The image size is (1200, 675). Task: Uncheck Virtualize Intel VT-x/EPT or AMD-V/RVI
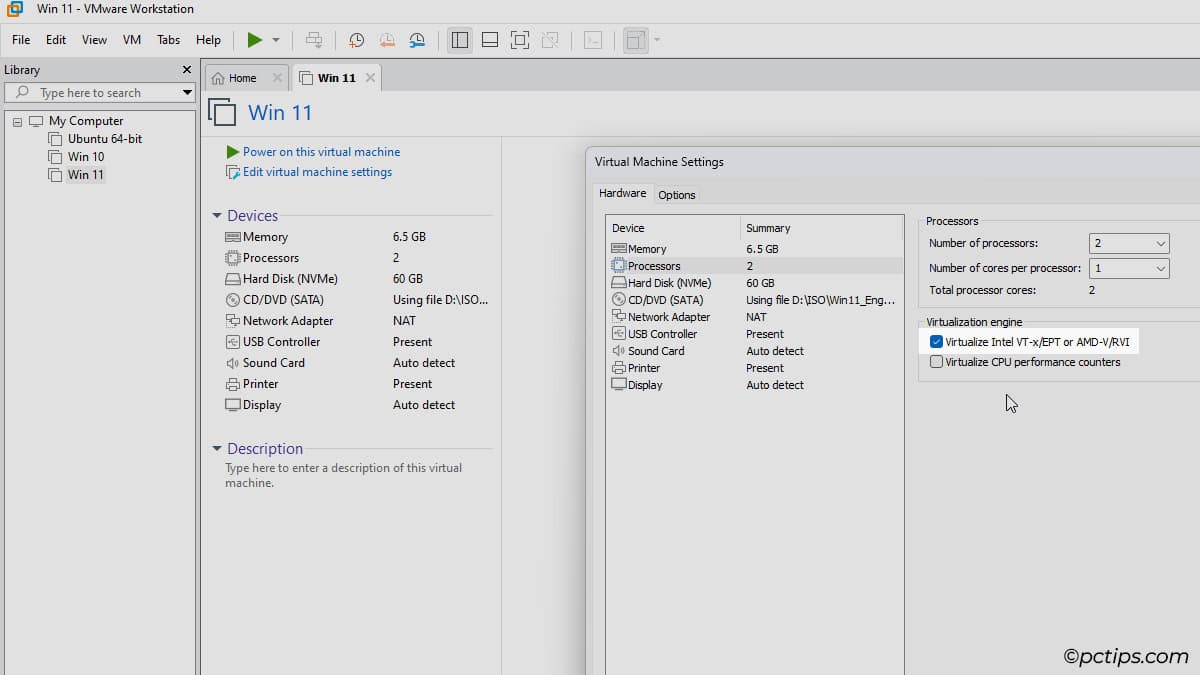tap(935, 341)
